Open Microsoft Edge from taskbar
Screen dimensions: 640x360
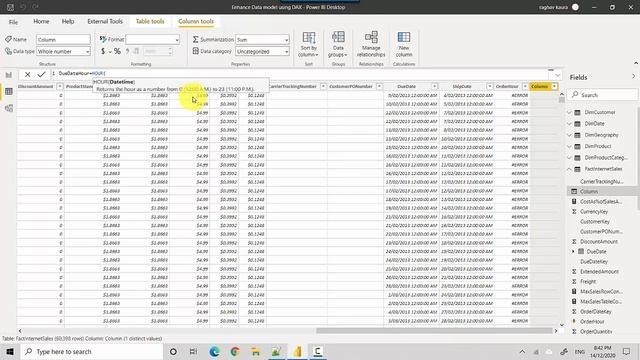tap(215, 351)
